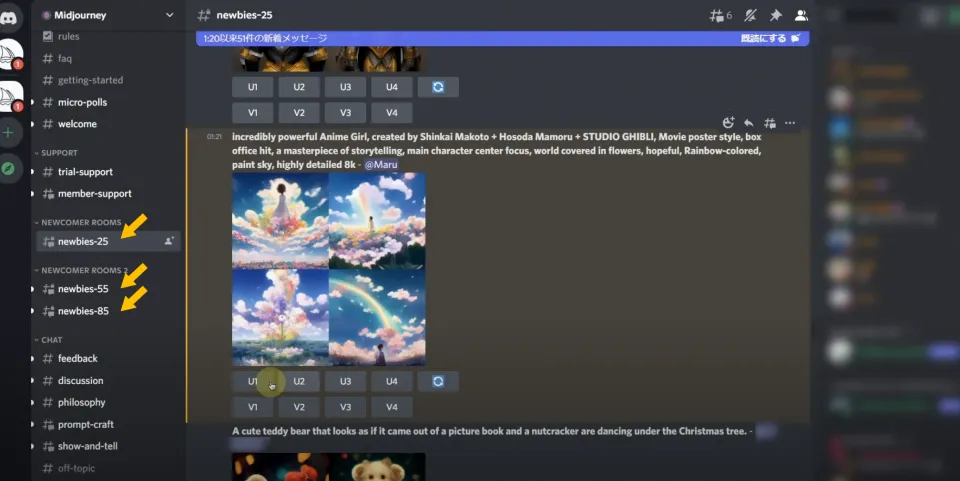Click V3 under the Anime Girl images
The image size is (960, 481).
345,407
